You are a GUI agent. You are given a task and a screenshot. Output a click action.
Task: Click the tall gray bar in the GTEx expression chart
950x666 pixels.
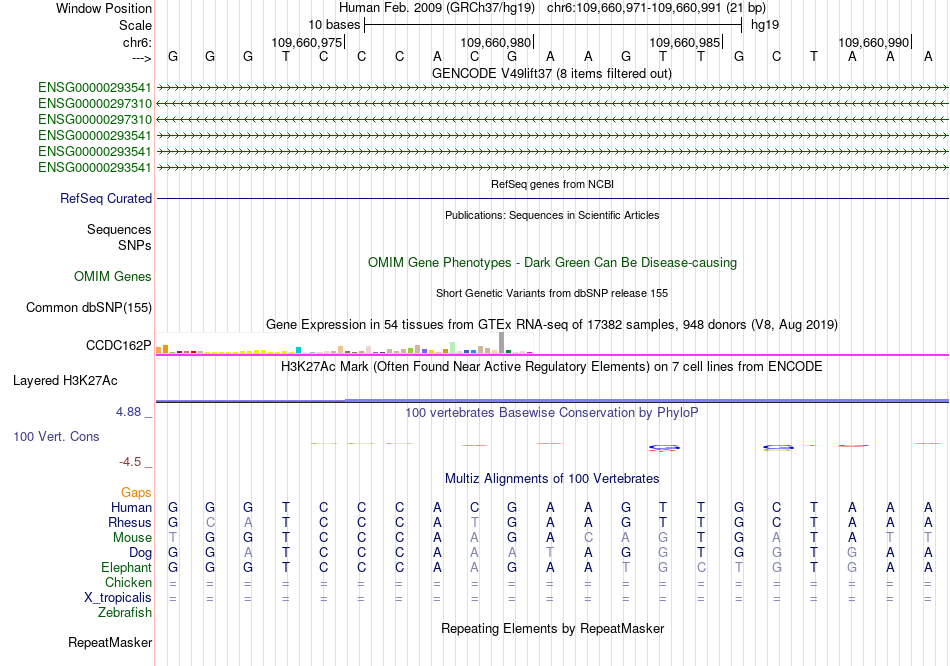pyautogui.click(x=501, y=342)
